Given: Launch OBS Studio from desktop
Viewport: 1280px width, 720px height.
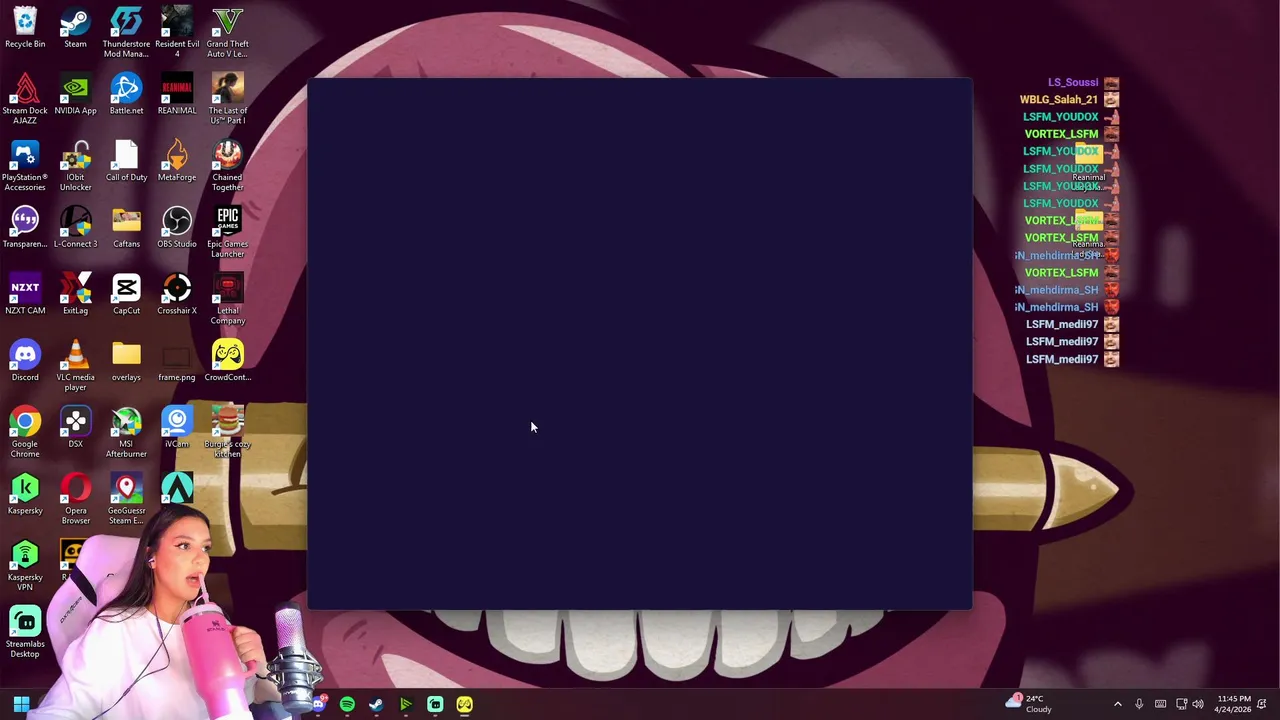Looking at the screenshot, I should coord(177,229).
